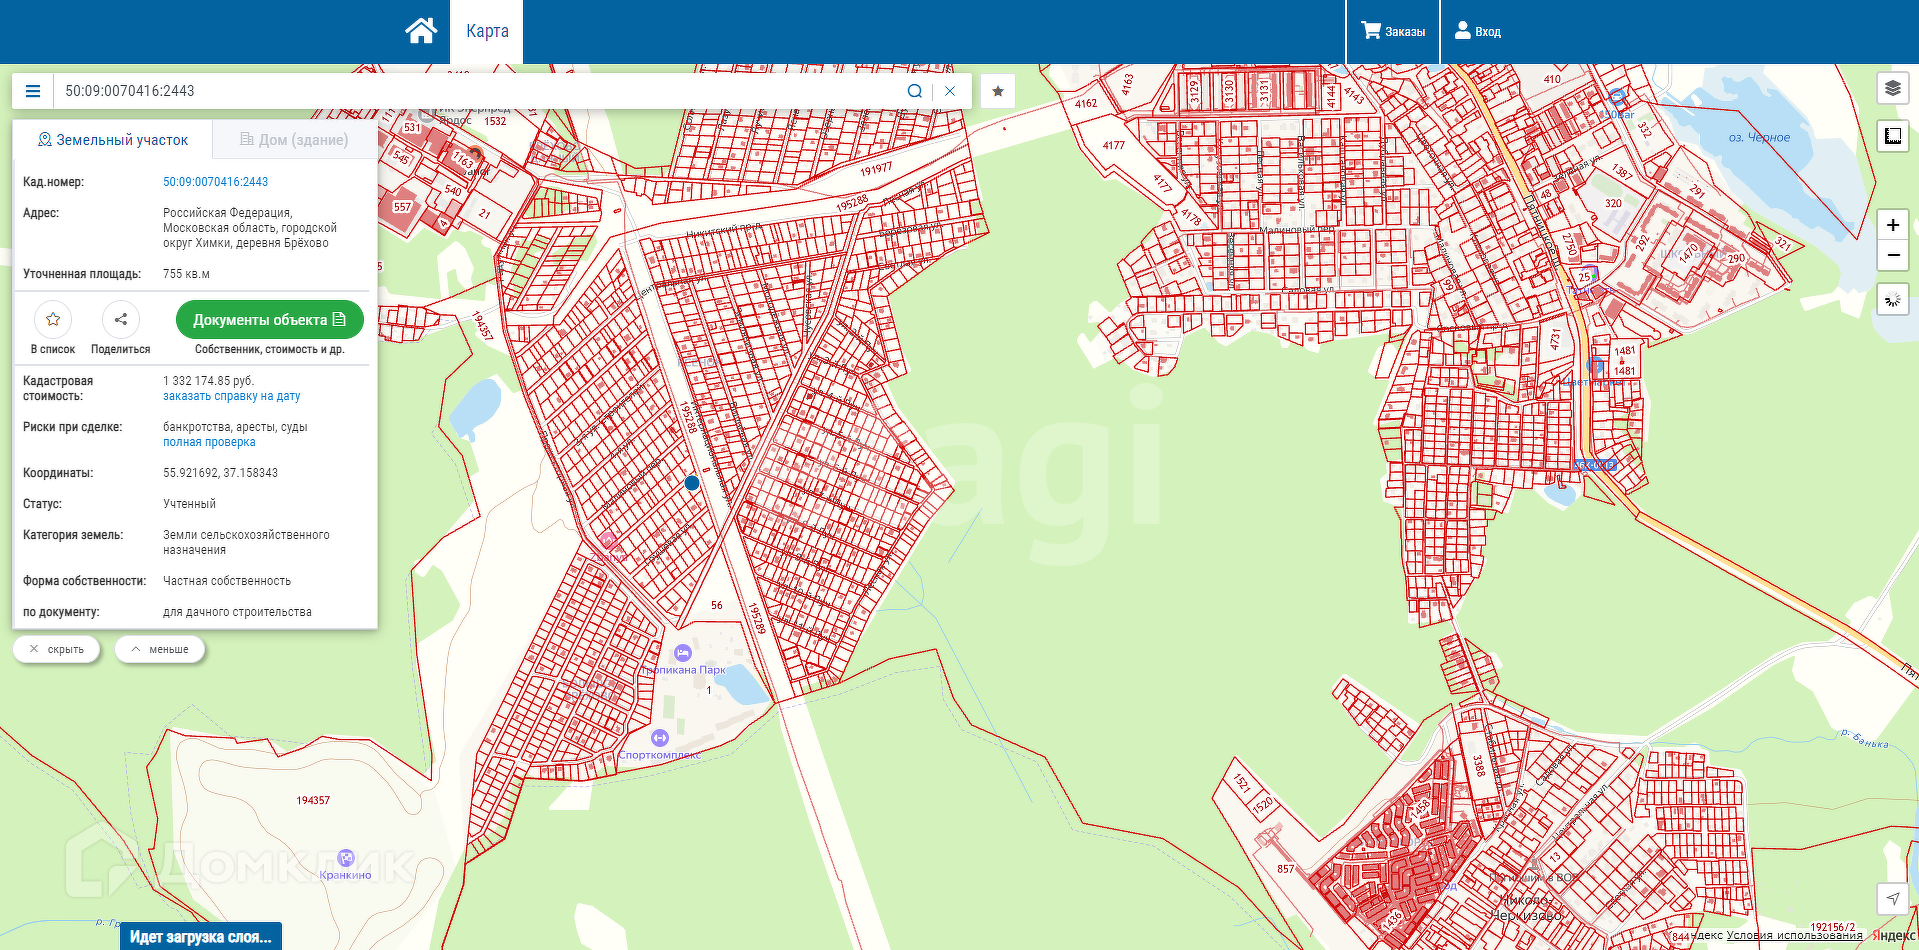Image resolution: width=1919 pixels, height=950 pixels.
Task: Add parcel to list with star
Action: coord(53,320)
